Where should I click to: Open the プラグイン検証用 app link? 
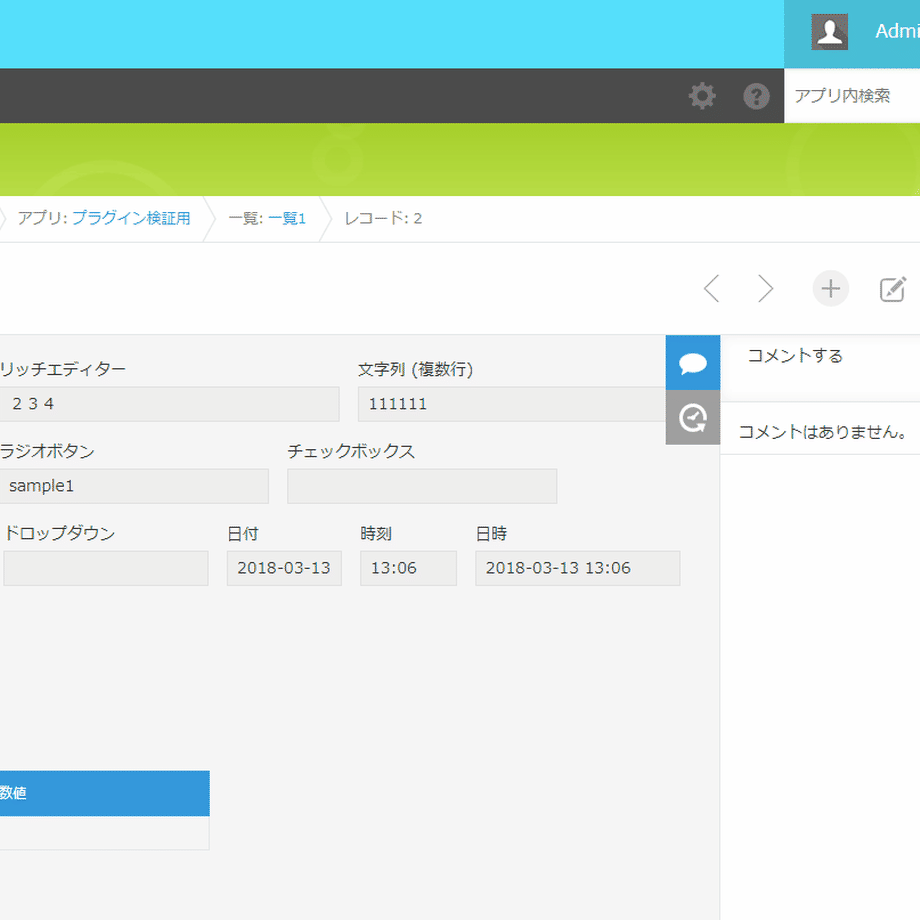click(131, 218)
